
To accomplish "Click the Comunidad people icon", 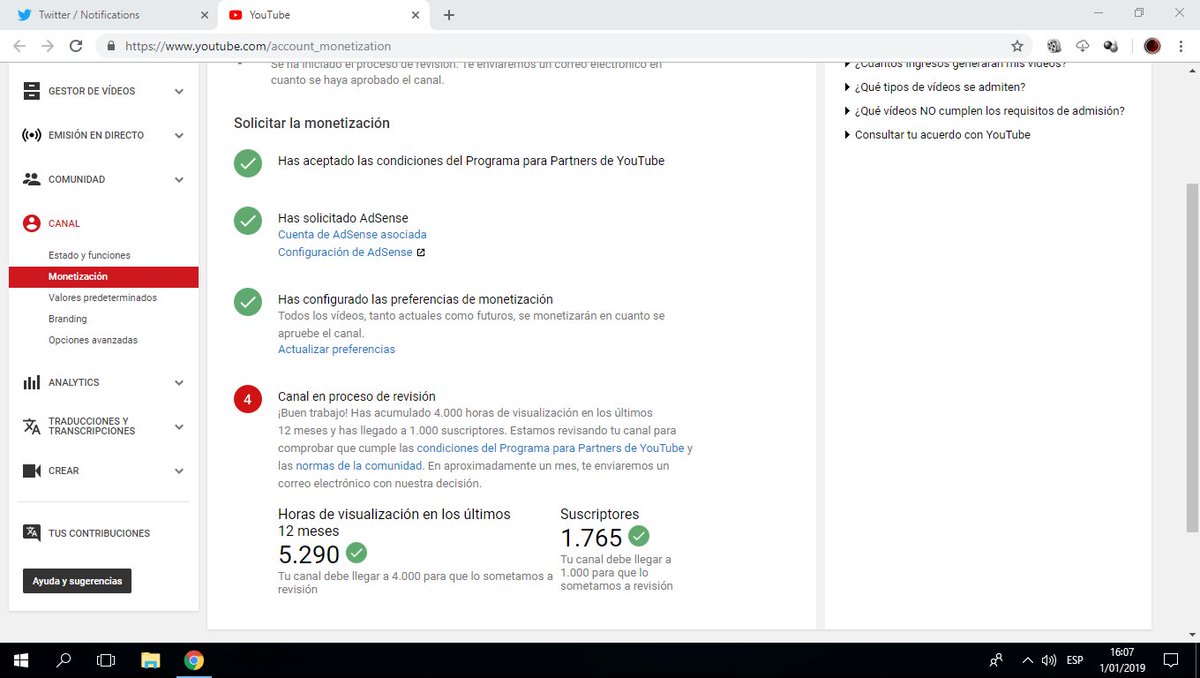I will click(x=32, y=179).
